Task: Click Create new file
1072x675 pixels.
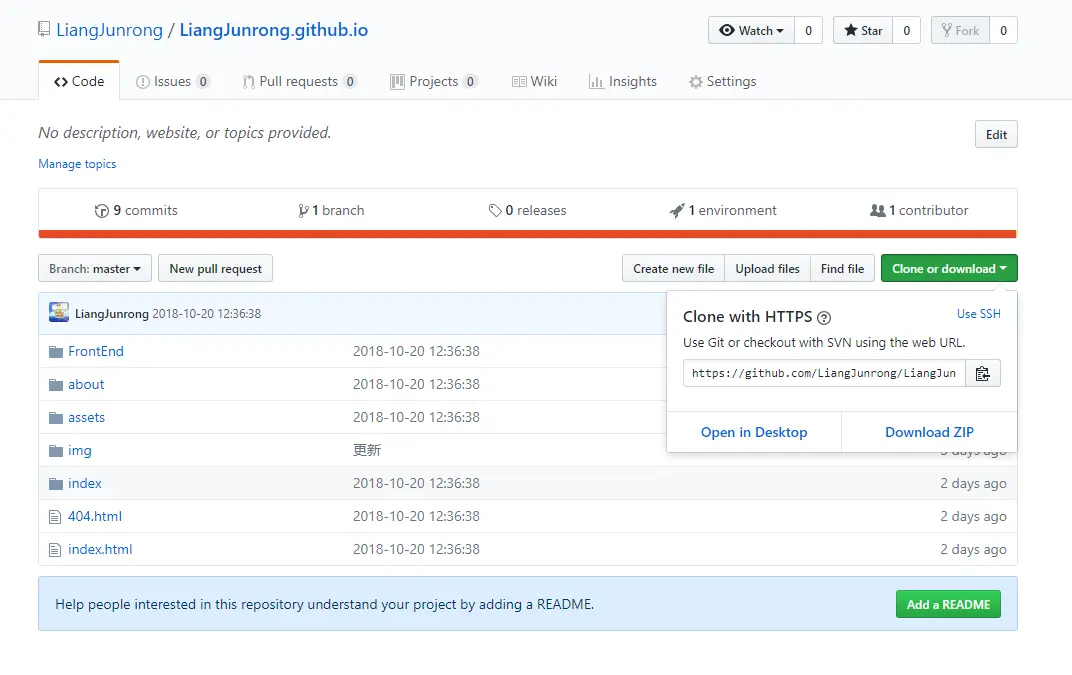Action: click(x=673, y=269)
